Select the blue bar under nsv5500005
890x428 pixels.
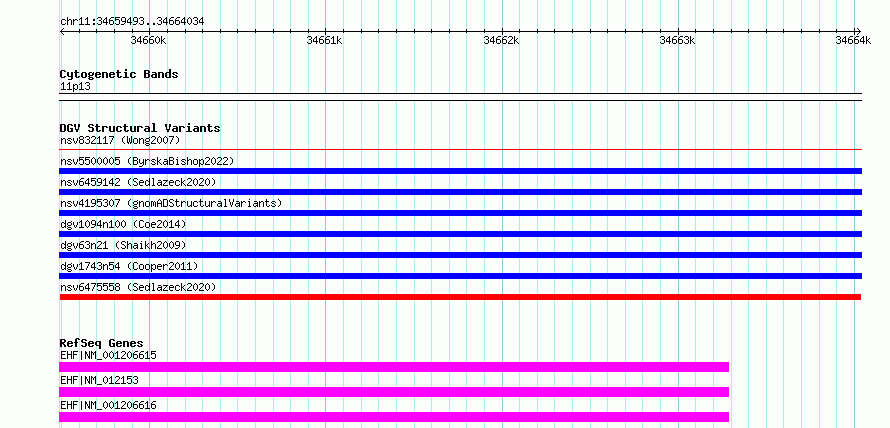pyautogui.click(x=461, y=171)
